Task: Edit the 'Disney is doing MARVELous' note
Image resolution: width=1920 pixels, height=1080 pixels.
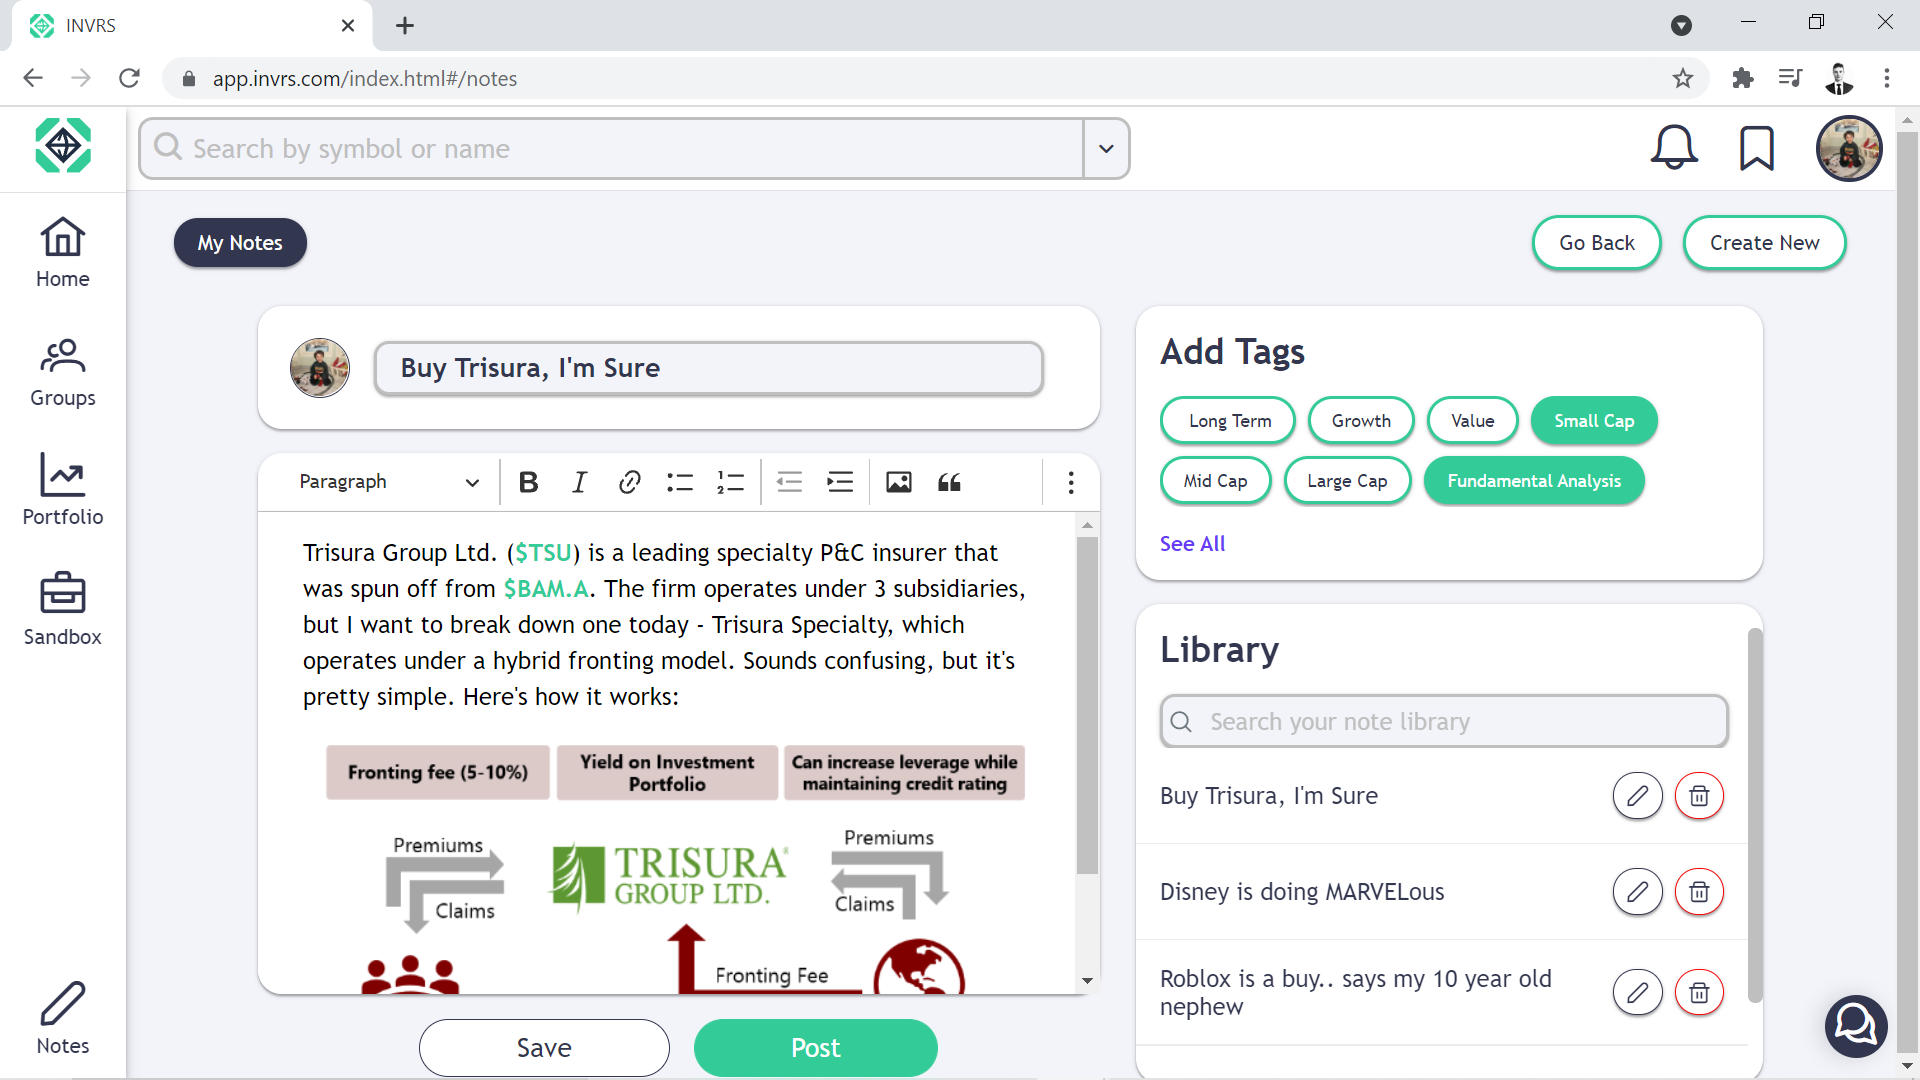Action: point(1637,892)
